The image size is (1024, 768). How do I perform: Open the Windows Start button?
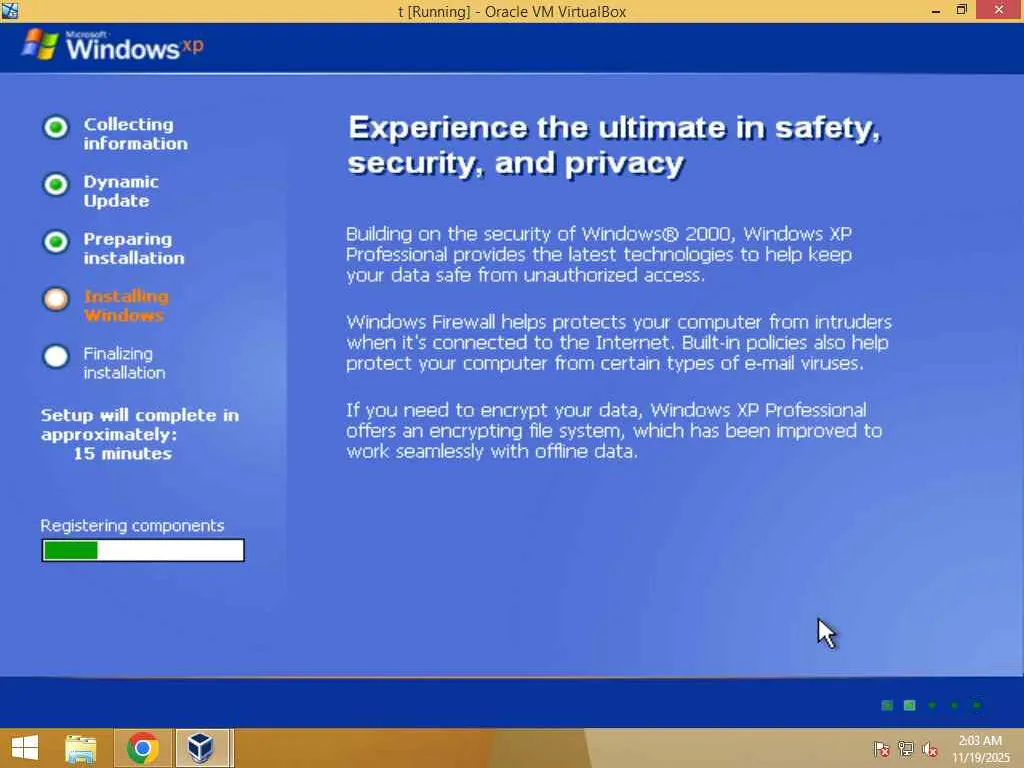coord(25,748)
